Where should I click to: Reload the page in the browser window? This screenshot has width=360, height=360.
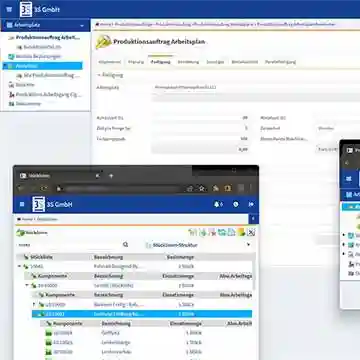[44, 189]
